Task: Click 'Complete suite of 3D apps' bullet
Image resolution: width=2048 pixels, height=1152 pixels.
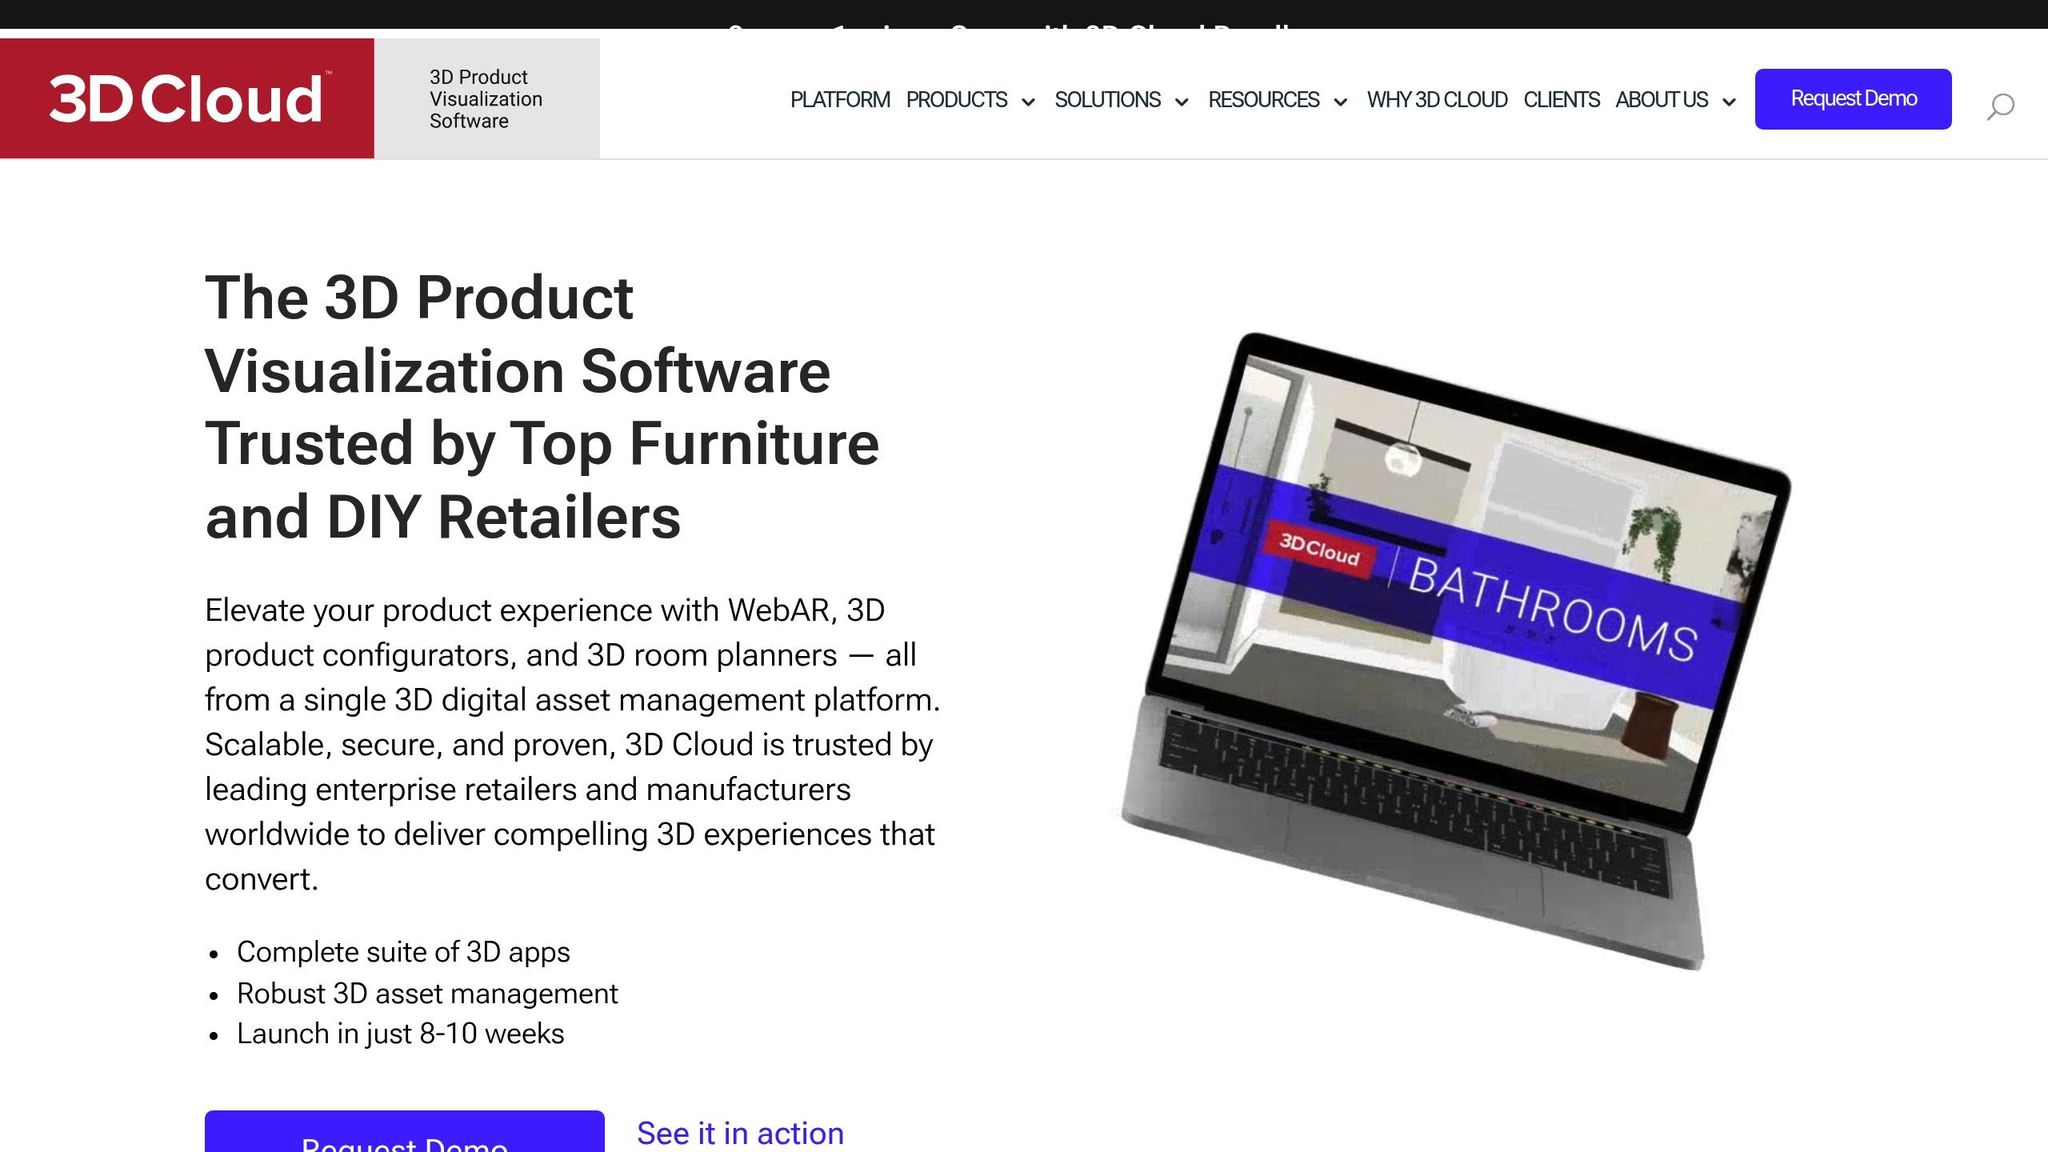Action: 403,952
